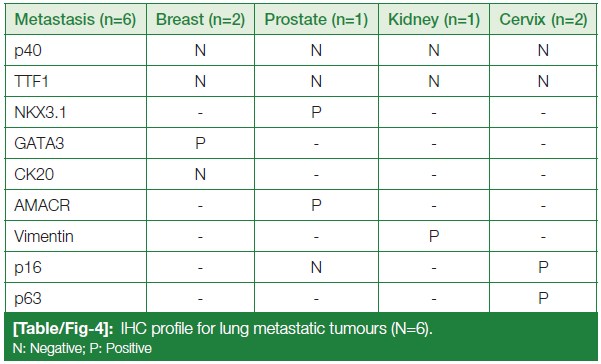Select the p63 row label
Image resolution: width=601 pixels, height=364 pixels.
click(x=28, y=299)
